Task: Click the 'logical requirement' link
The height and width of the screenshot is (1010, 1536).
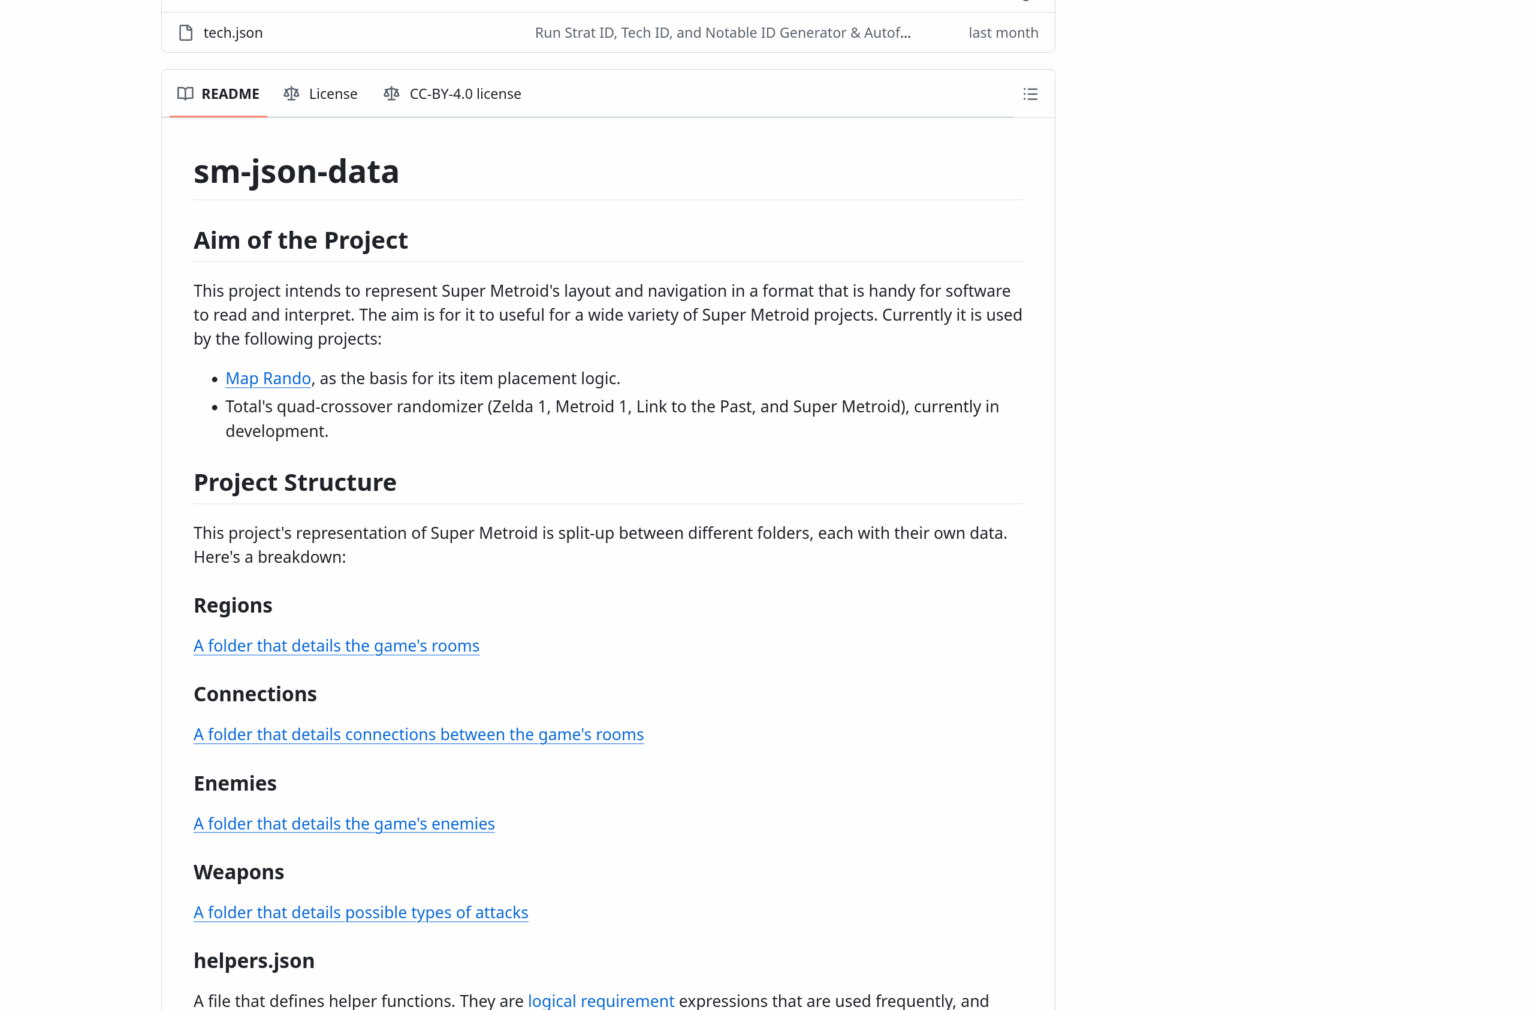Action: coord(601,1000)
